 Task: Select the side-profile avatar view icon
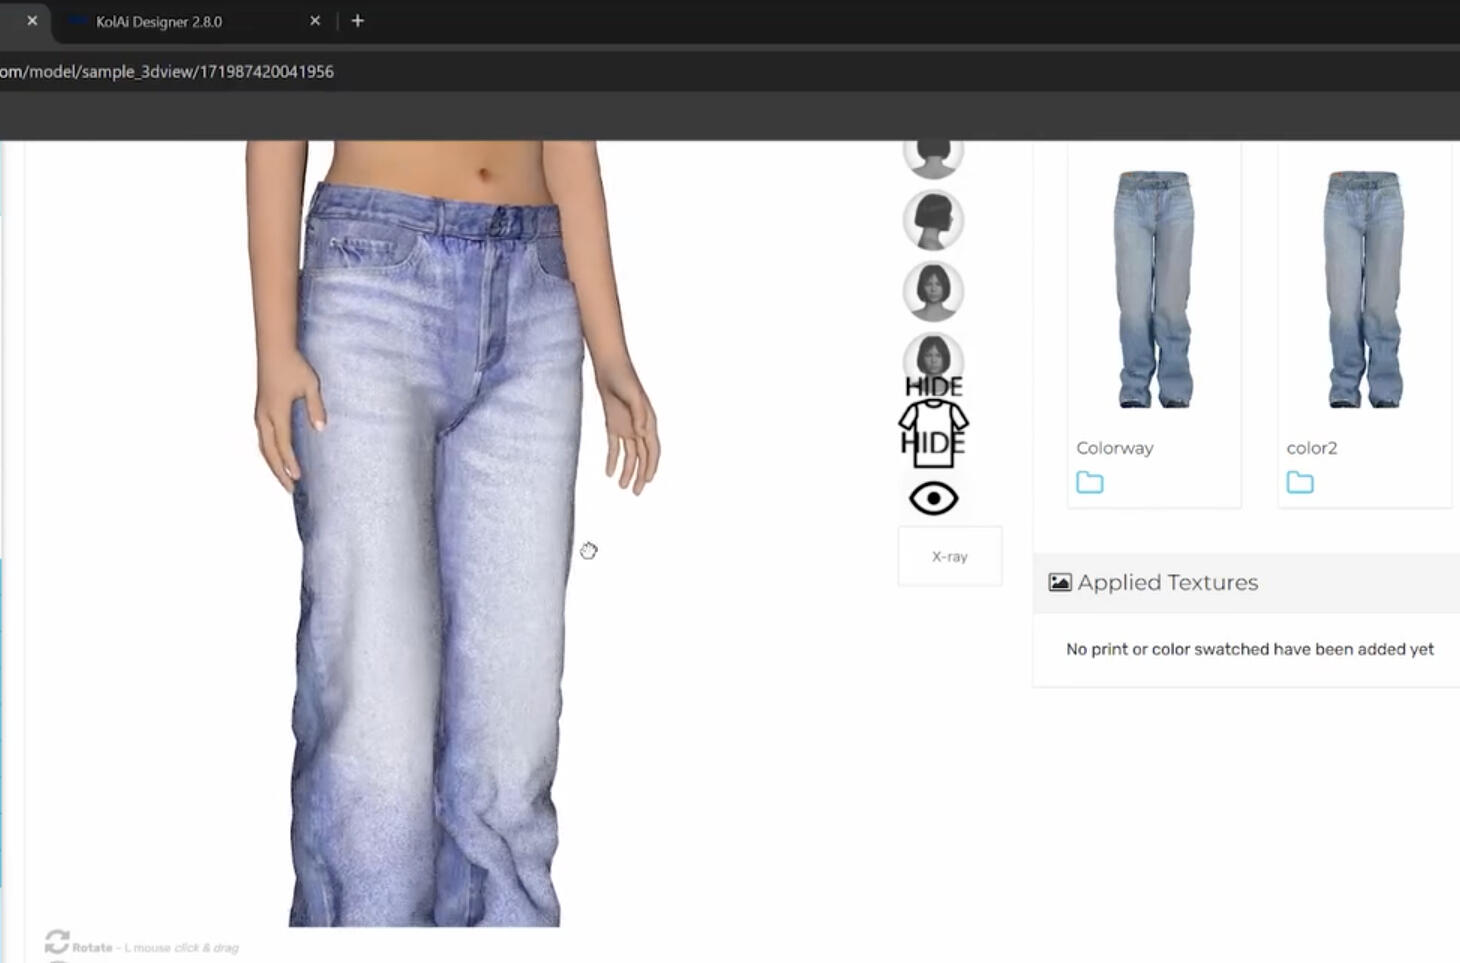click(x=933, y=220)
